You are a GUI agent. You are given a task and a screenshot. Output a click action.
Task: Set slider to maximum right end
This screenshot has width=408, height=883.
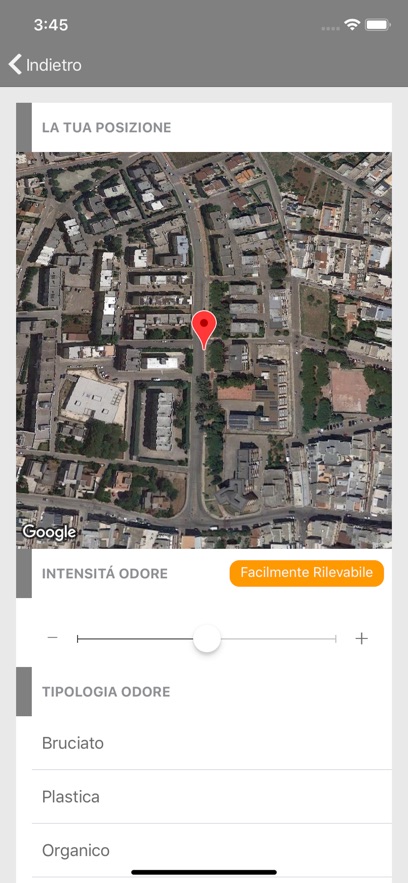click(336, 639)
